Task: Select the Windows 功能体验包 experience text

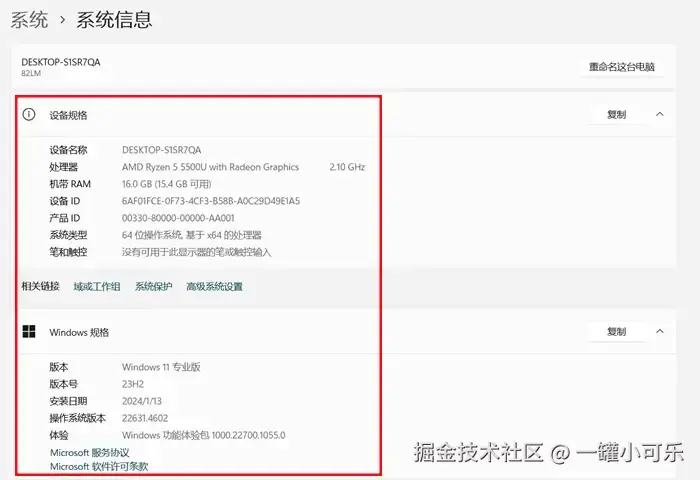Action: 204,435
